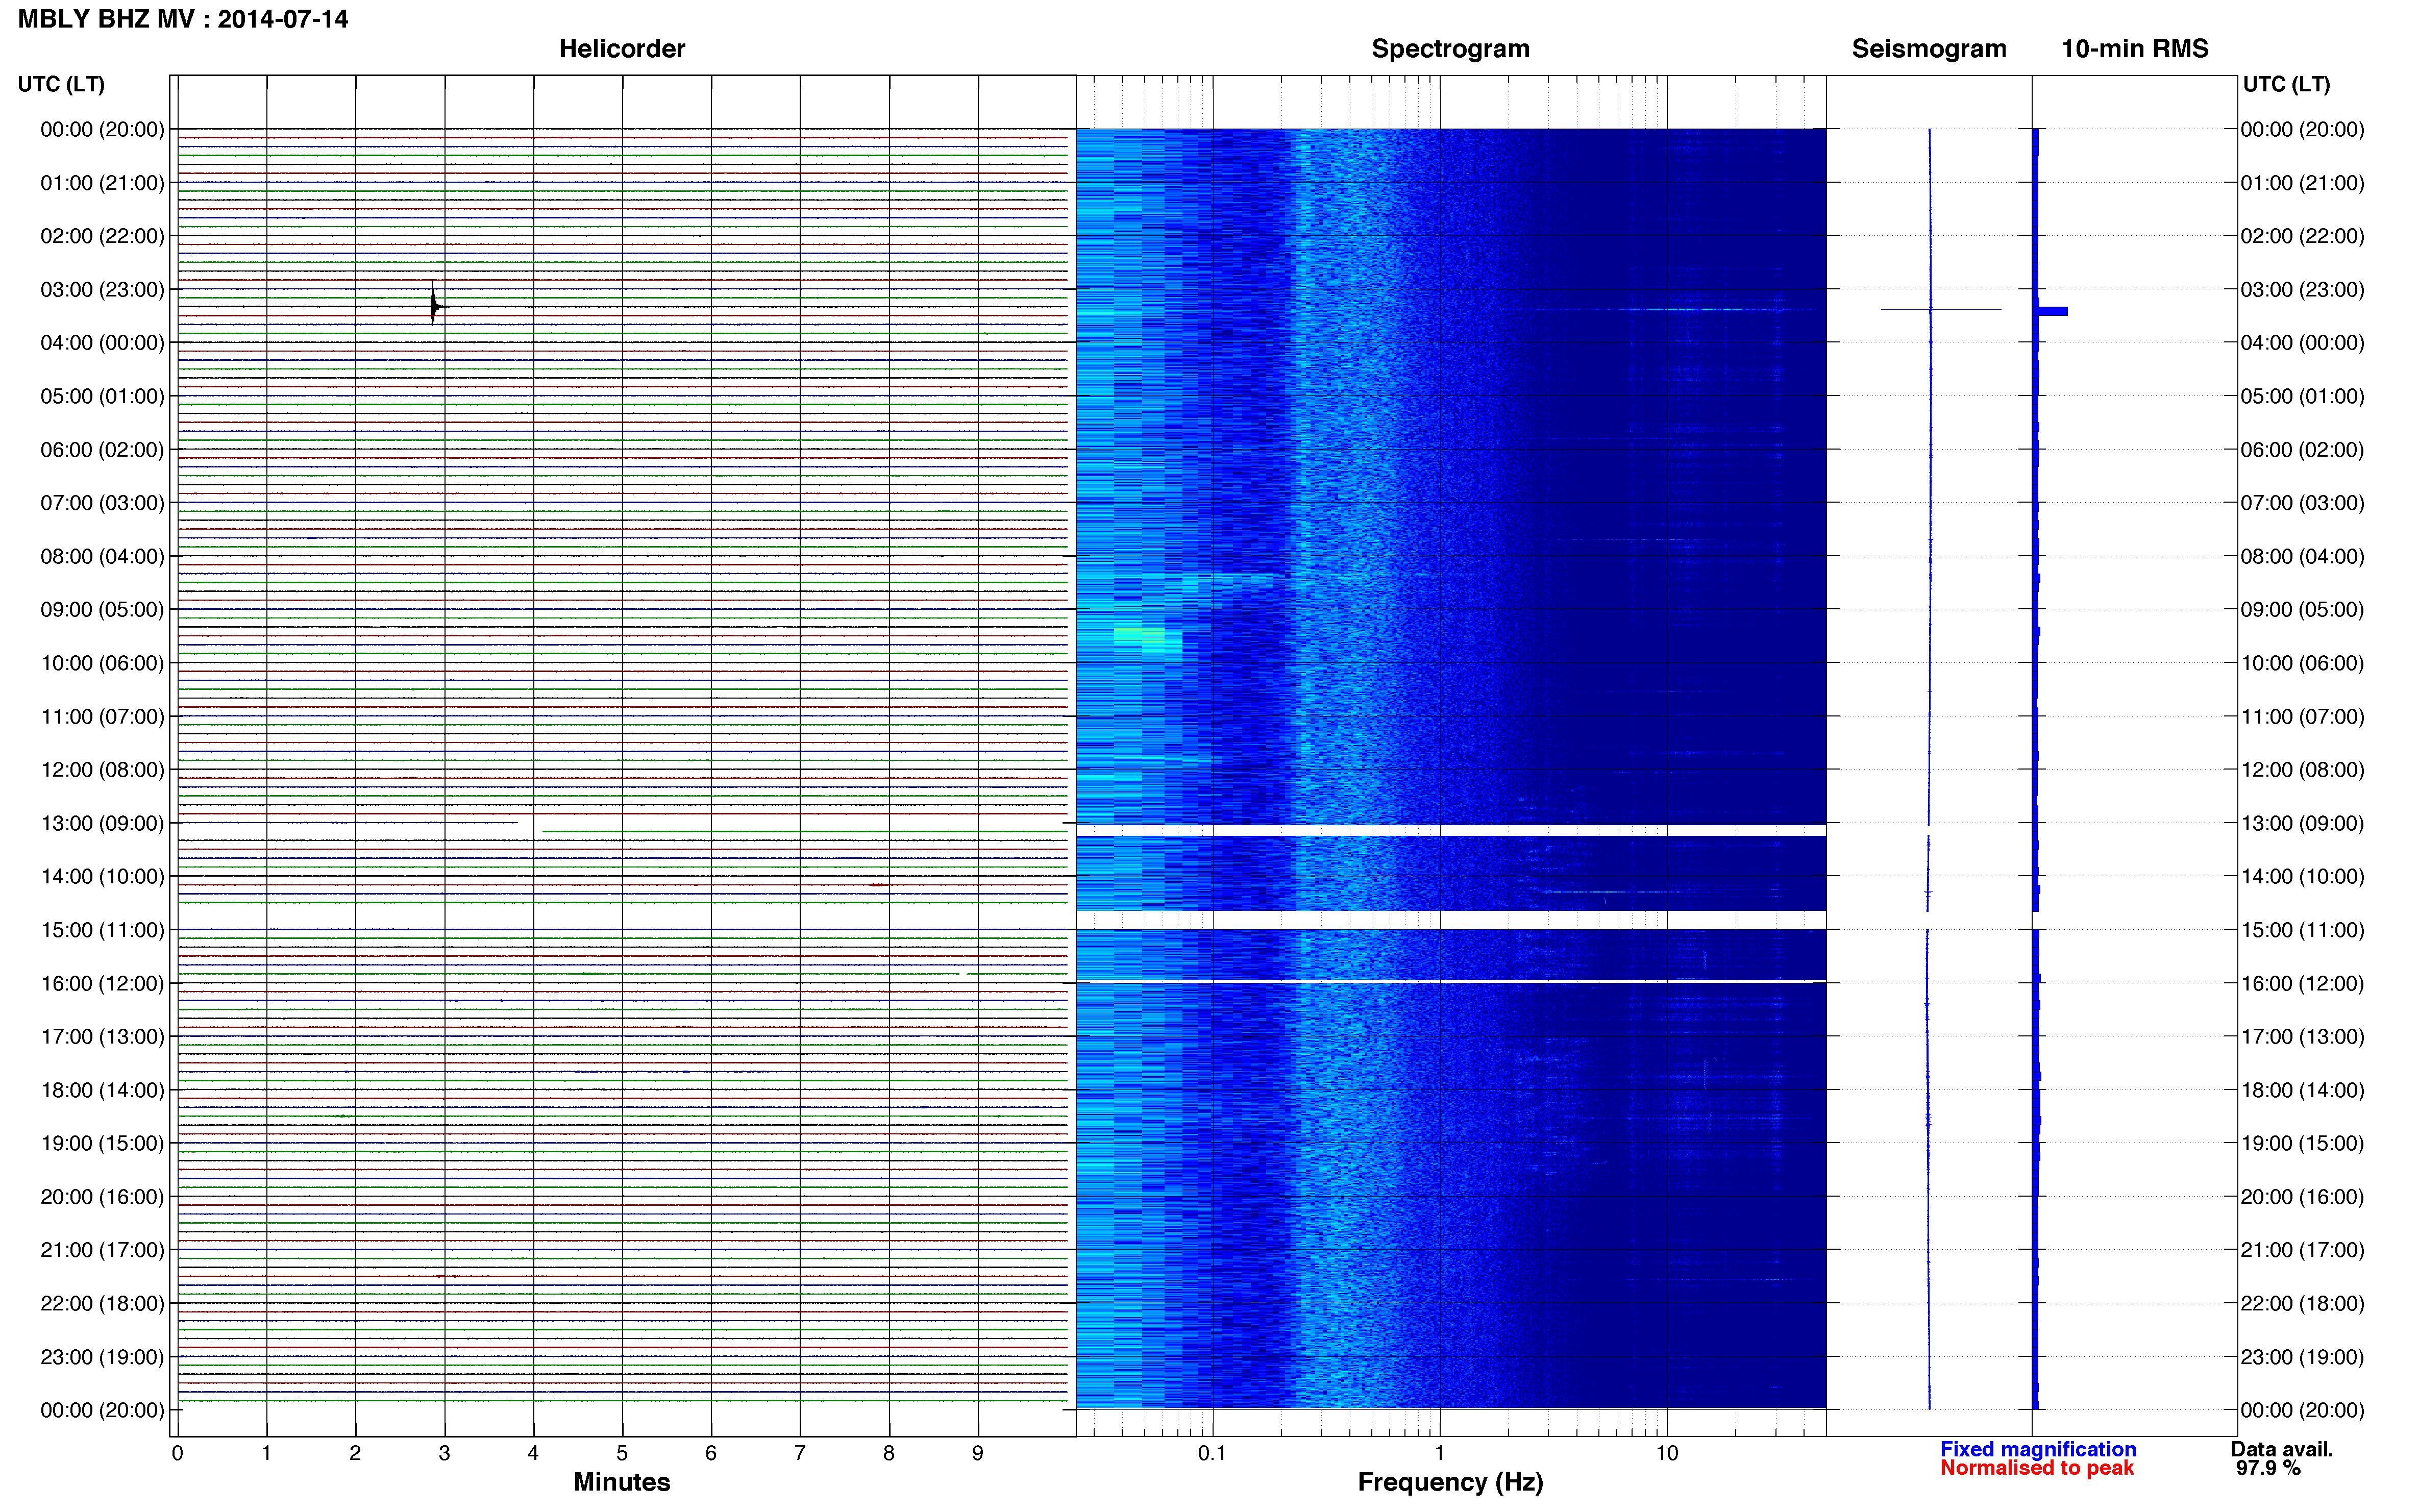Click the left "23:00 (19:00)" time label
This screenshot has height=1512, width=2419.
(x=102, y=1357)
